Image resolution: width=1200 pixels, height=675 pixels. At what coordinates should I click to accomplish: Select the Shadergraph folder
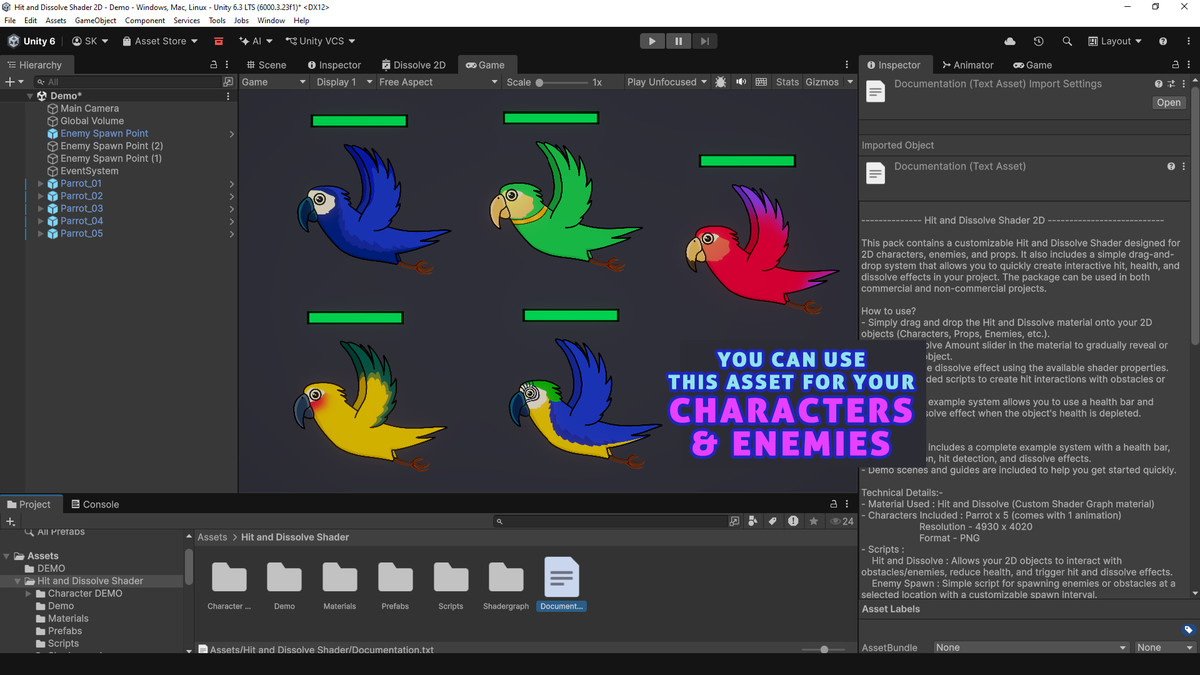[506, 583]
